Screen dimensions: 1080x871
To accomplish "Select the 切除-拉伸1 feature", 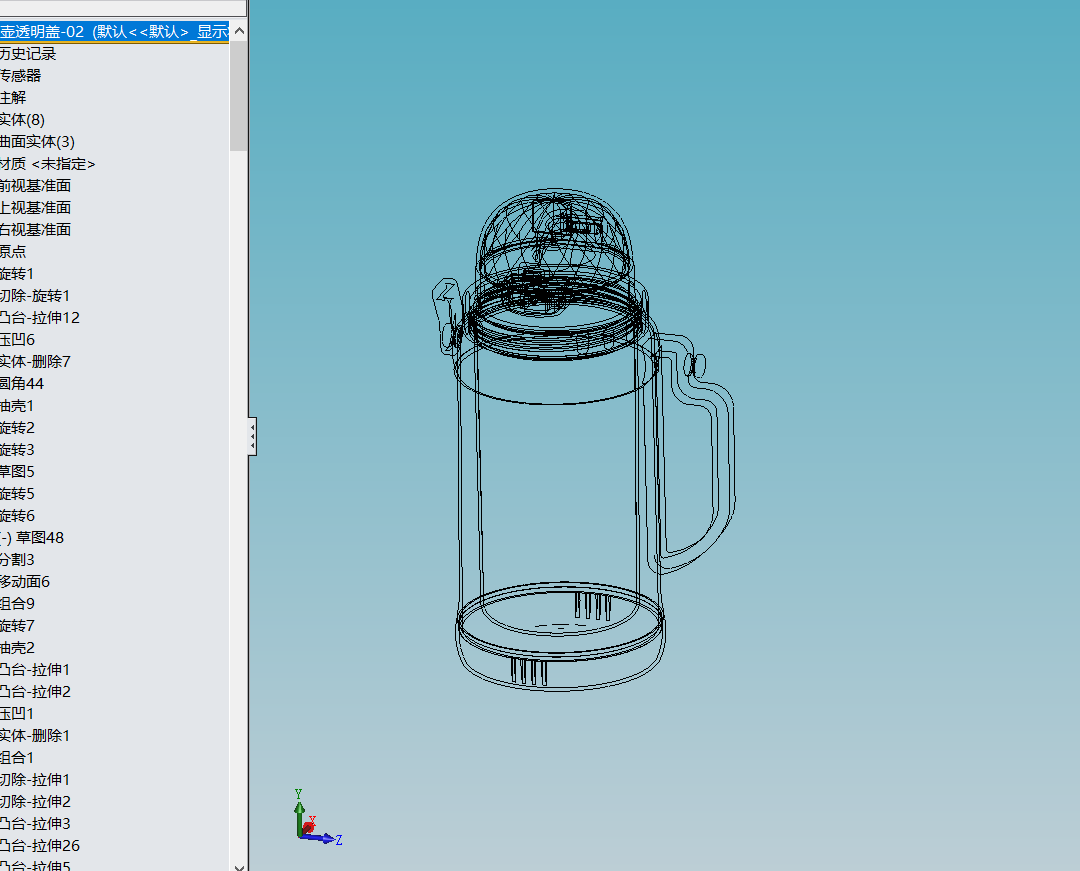I will (35, 779).
